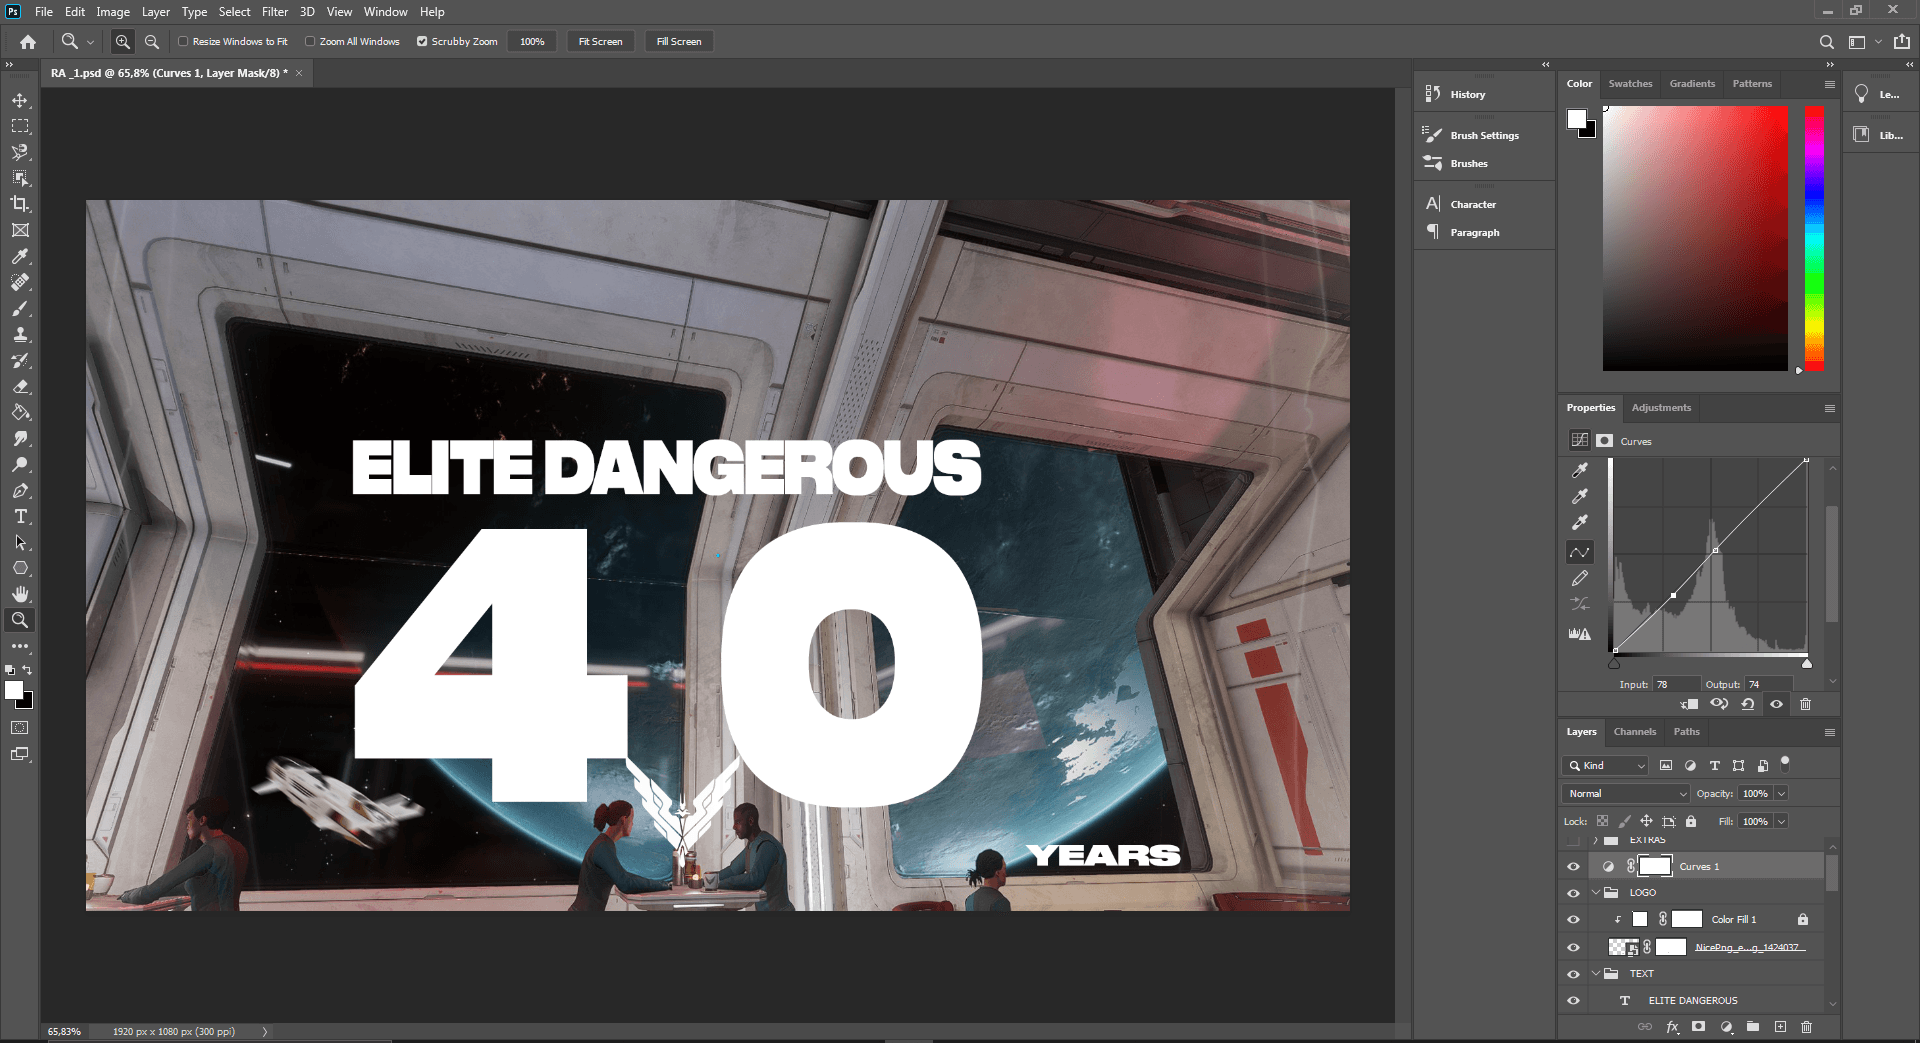Click the Fit Screen button

pos(600,42)
